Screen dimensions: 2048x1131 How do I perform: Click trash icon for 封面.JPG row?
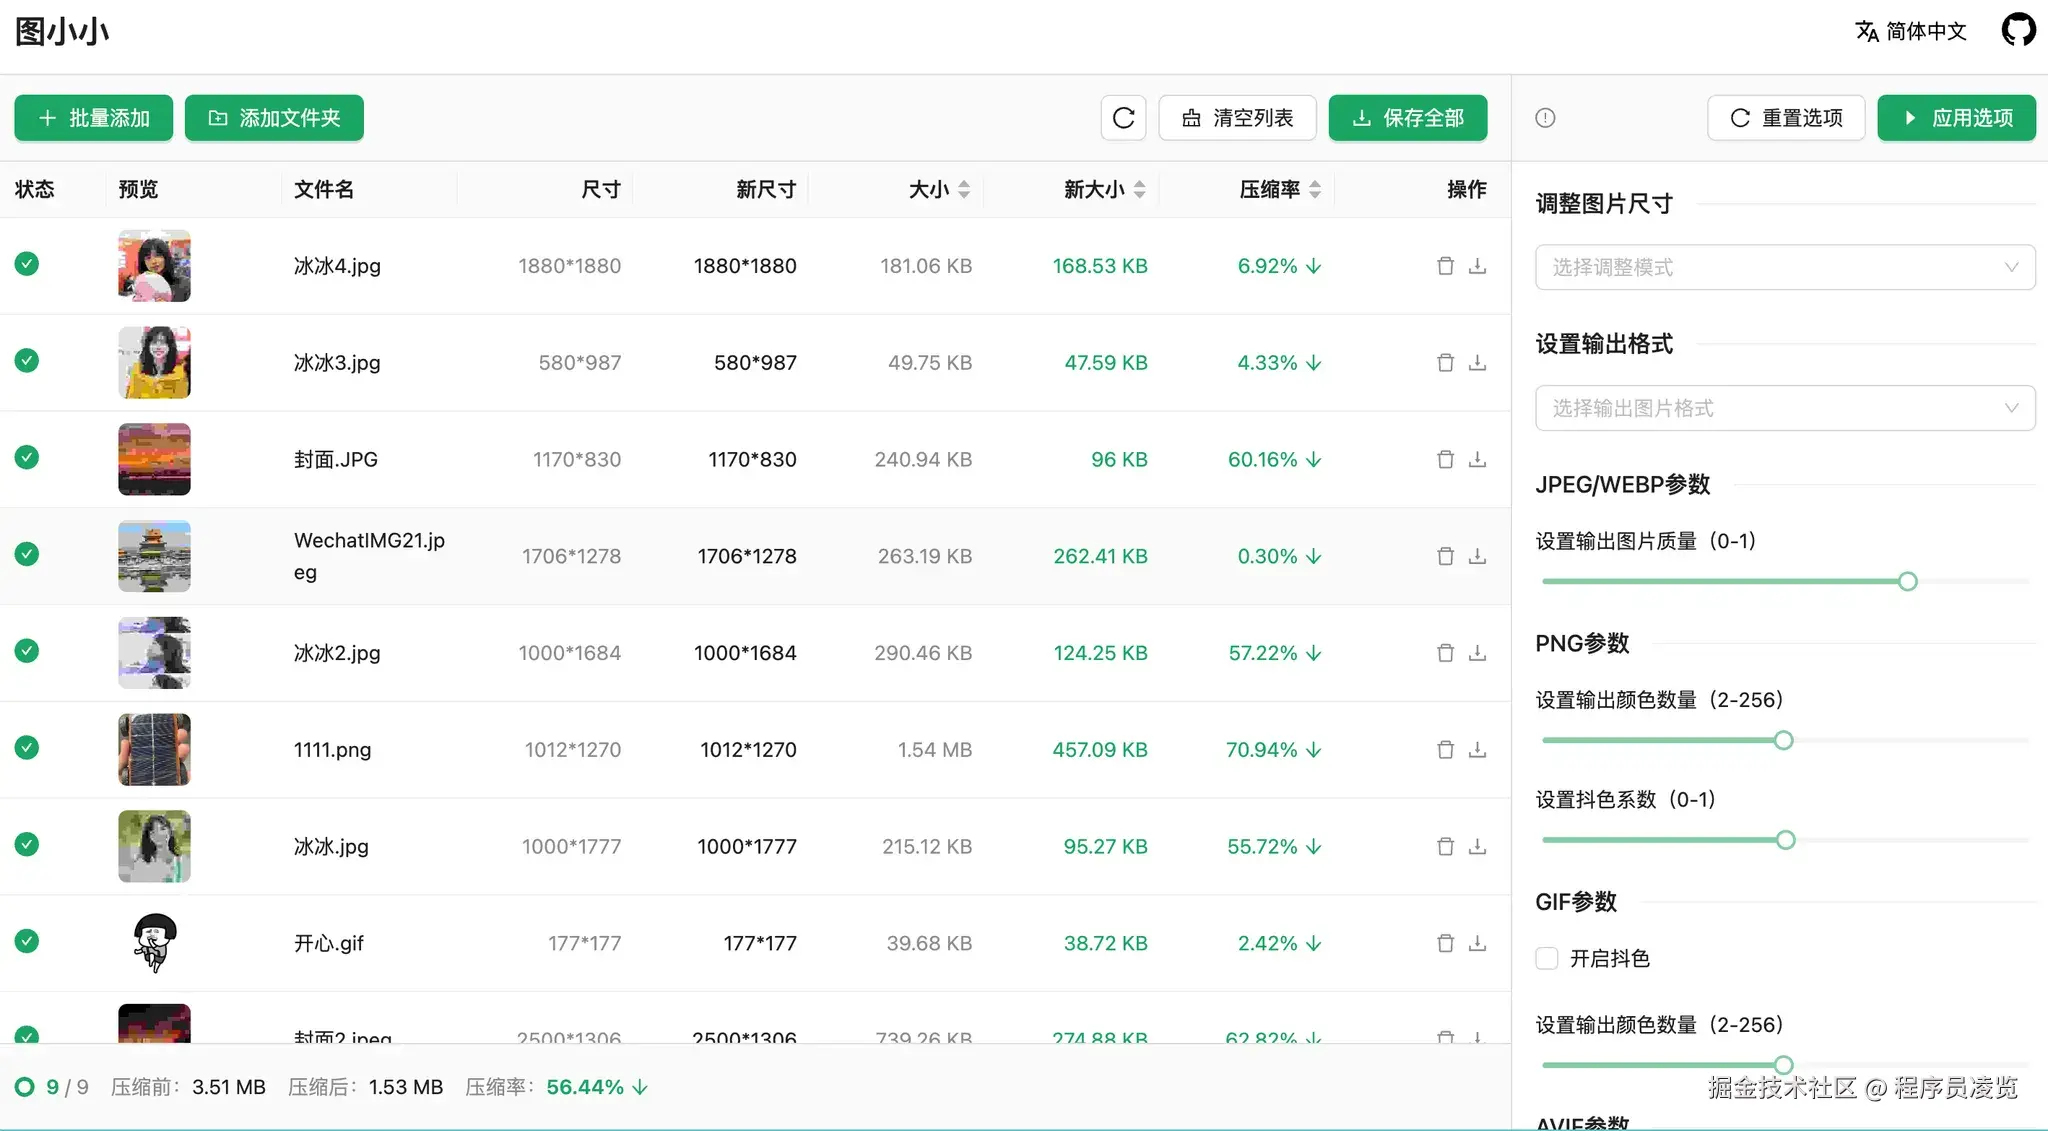click(x=1445, y=460)
